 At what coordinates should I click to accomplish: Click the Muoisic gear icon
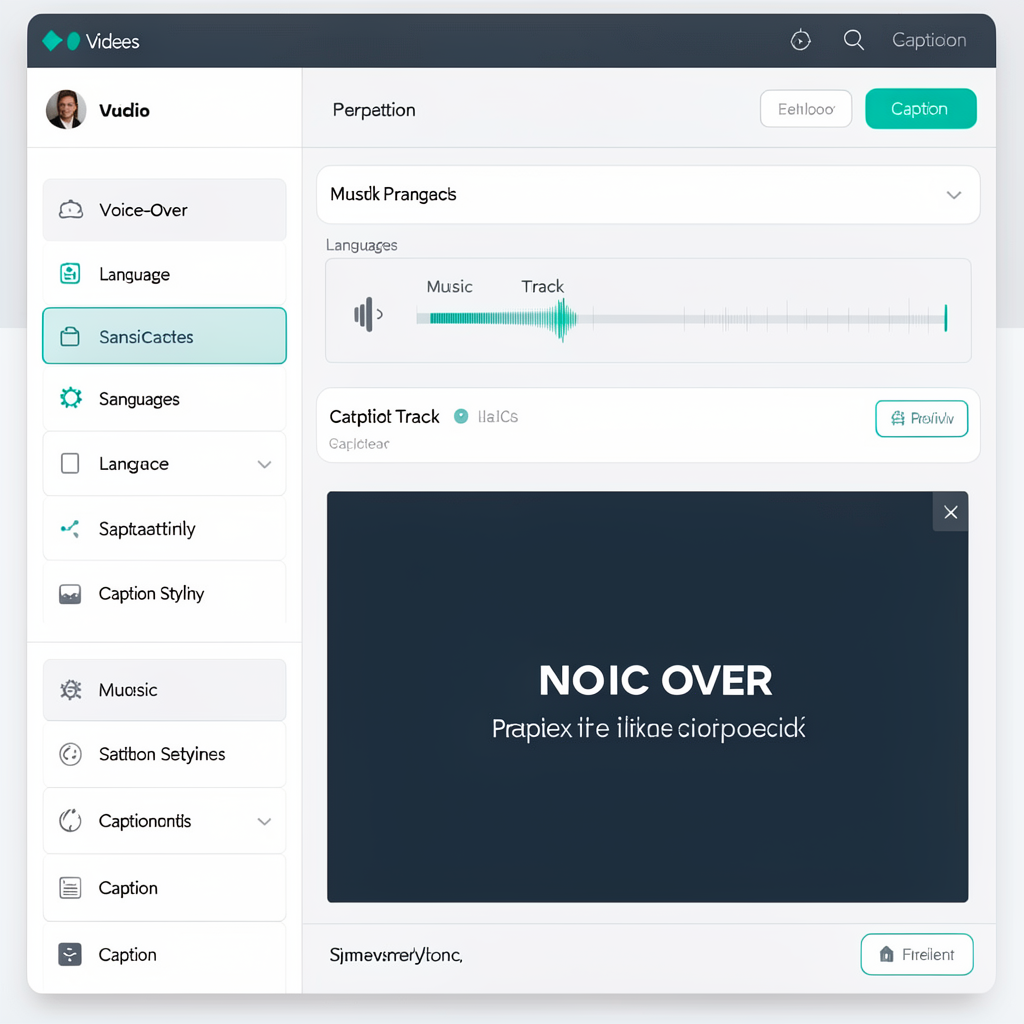pyautogui.click(x=71, y=690)
